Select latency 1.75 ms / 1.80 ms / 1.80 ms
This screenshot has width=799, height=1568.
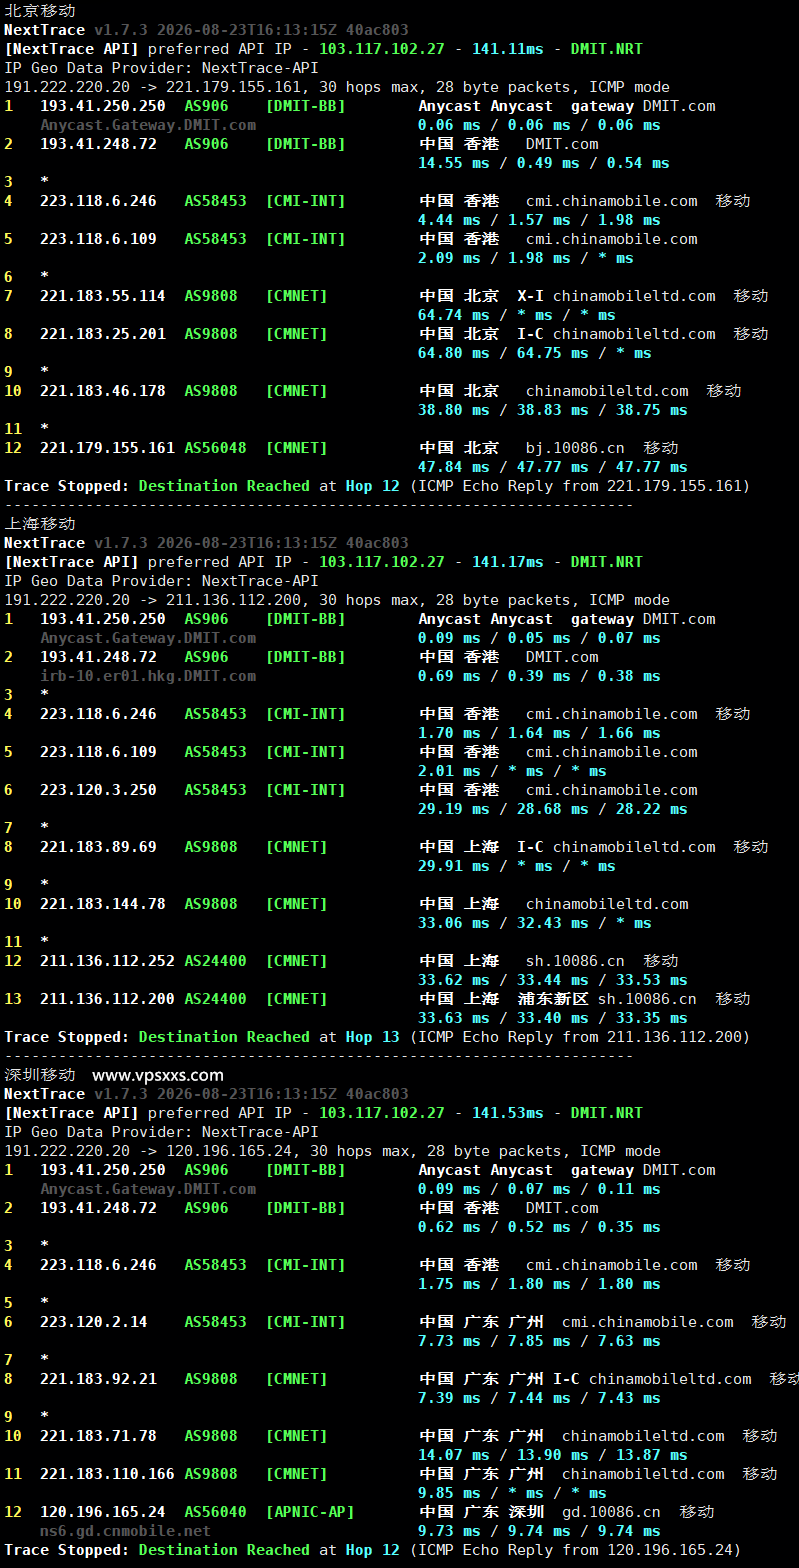539,1284
